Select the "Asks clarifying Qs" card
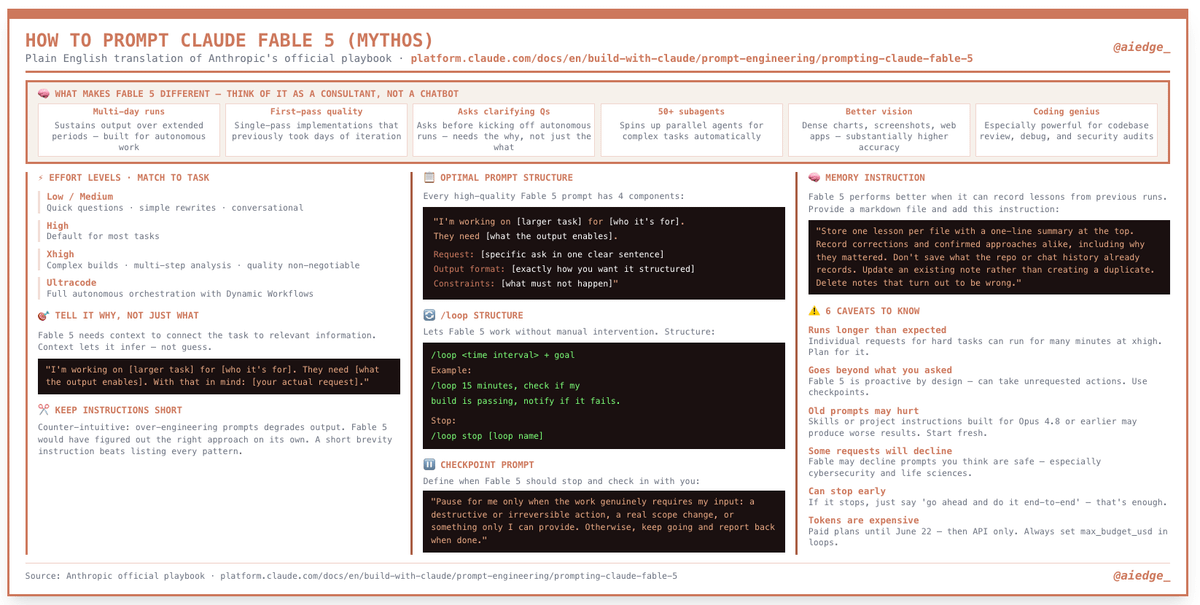The image size is (1200, 605). [x=503, y=129]
